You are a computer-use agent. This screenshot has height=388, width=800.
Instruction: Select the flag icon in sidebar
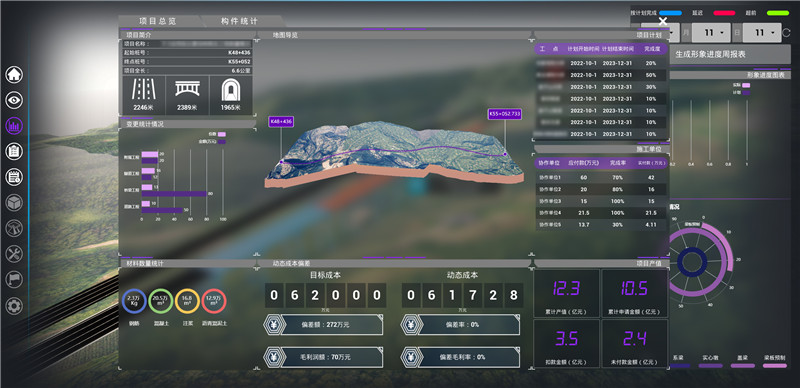14,279
